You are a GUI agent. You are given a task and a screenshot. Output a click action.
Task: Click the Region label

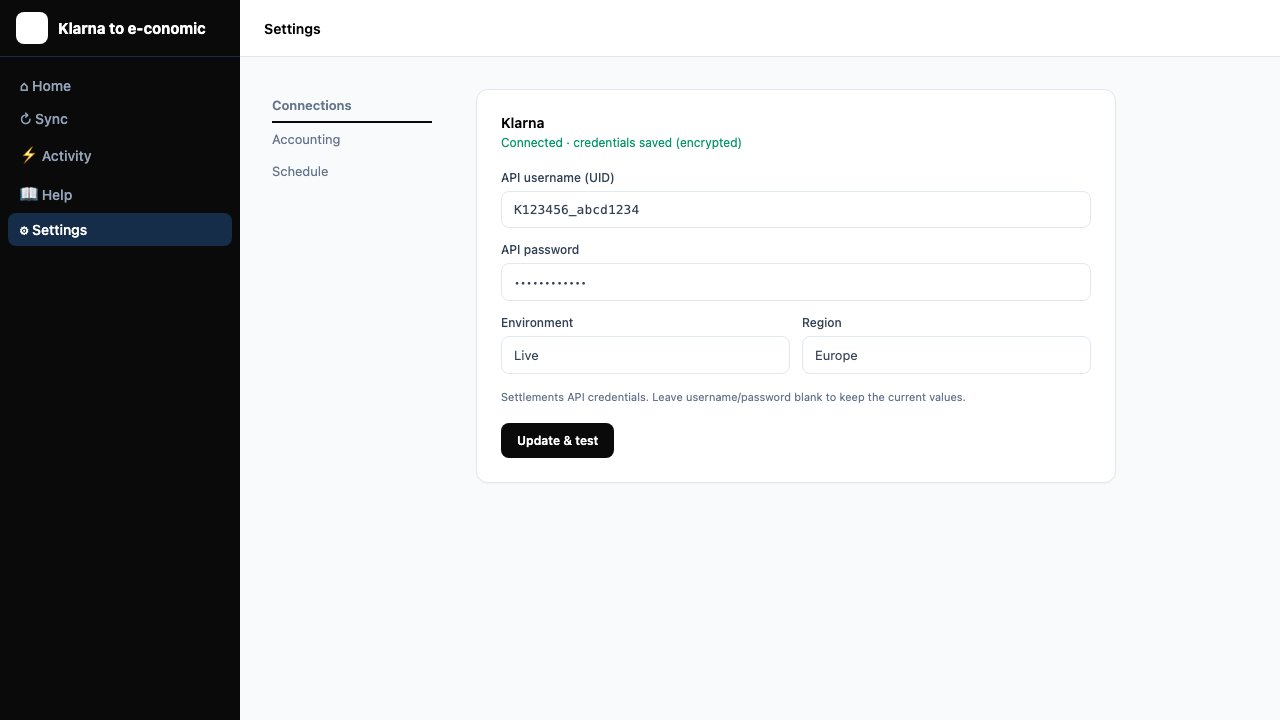822,323
